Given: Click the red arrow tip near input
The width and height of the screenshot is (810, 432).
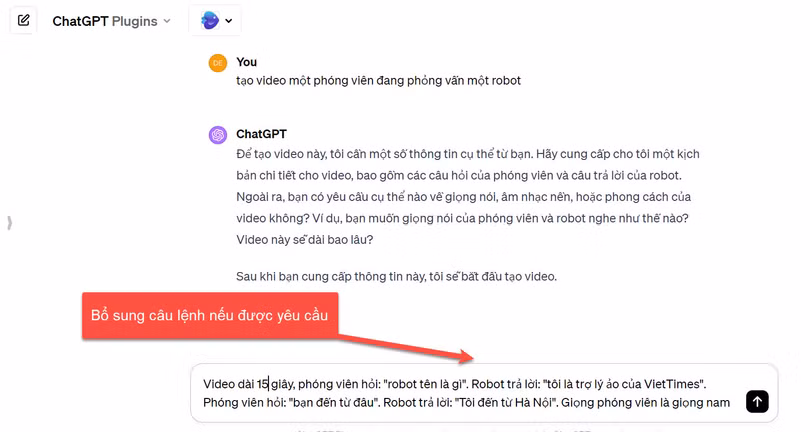Looking at the screenshot, I should [466, 356].
